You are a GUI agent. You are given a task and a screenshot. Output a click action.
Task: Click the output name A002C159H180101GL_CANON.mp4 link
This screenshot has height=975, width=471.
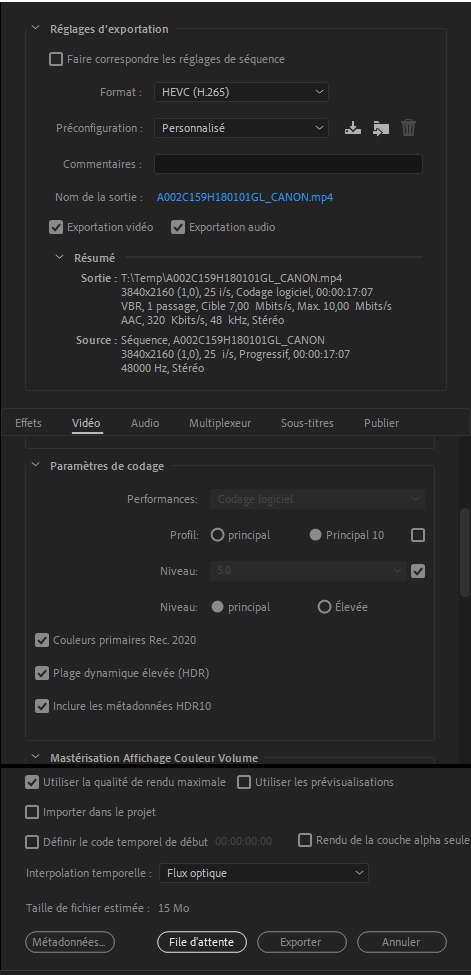245,197
